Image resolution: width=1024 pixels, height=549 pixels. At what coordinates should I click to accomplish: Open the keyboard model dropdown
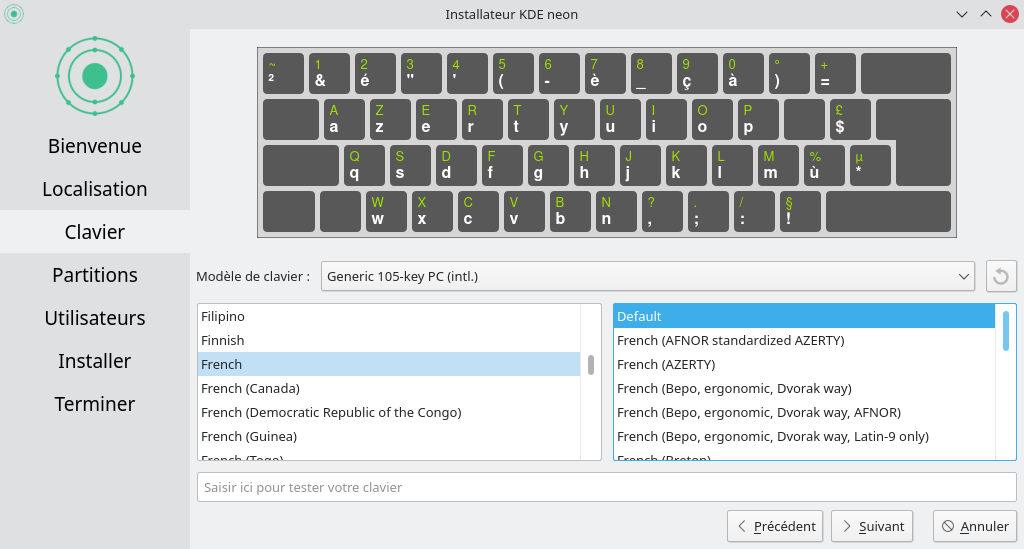coord(648,276)
